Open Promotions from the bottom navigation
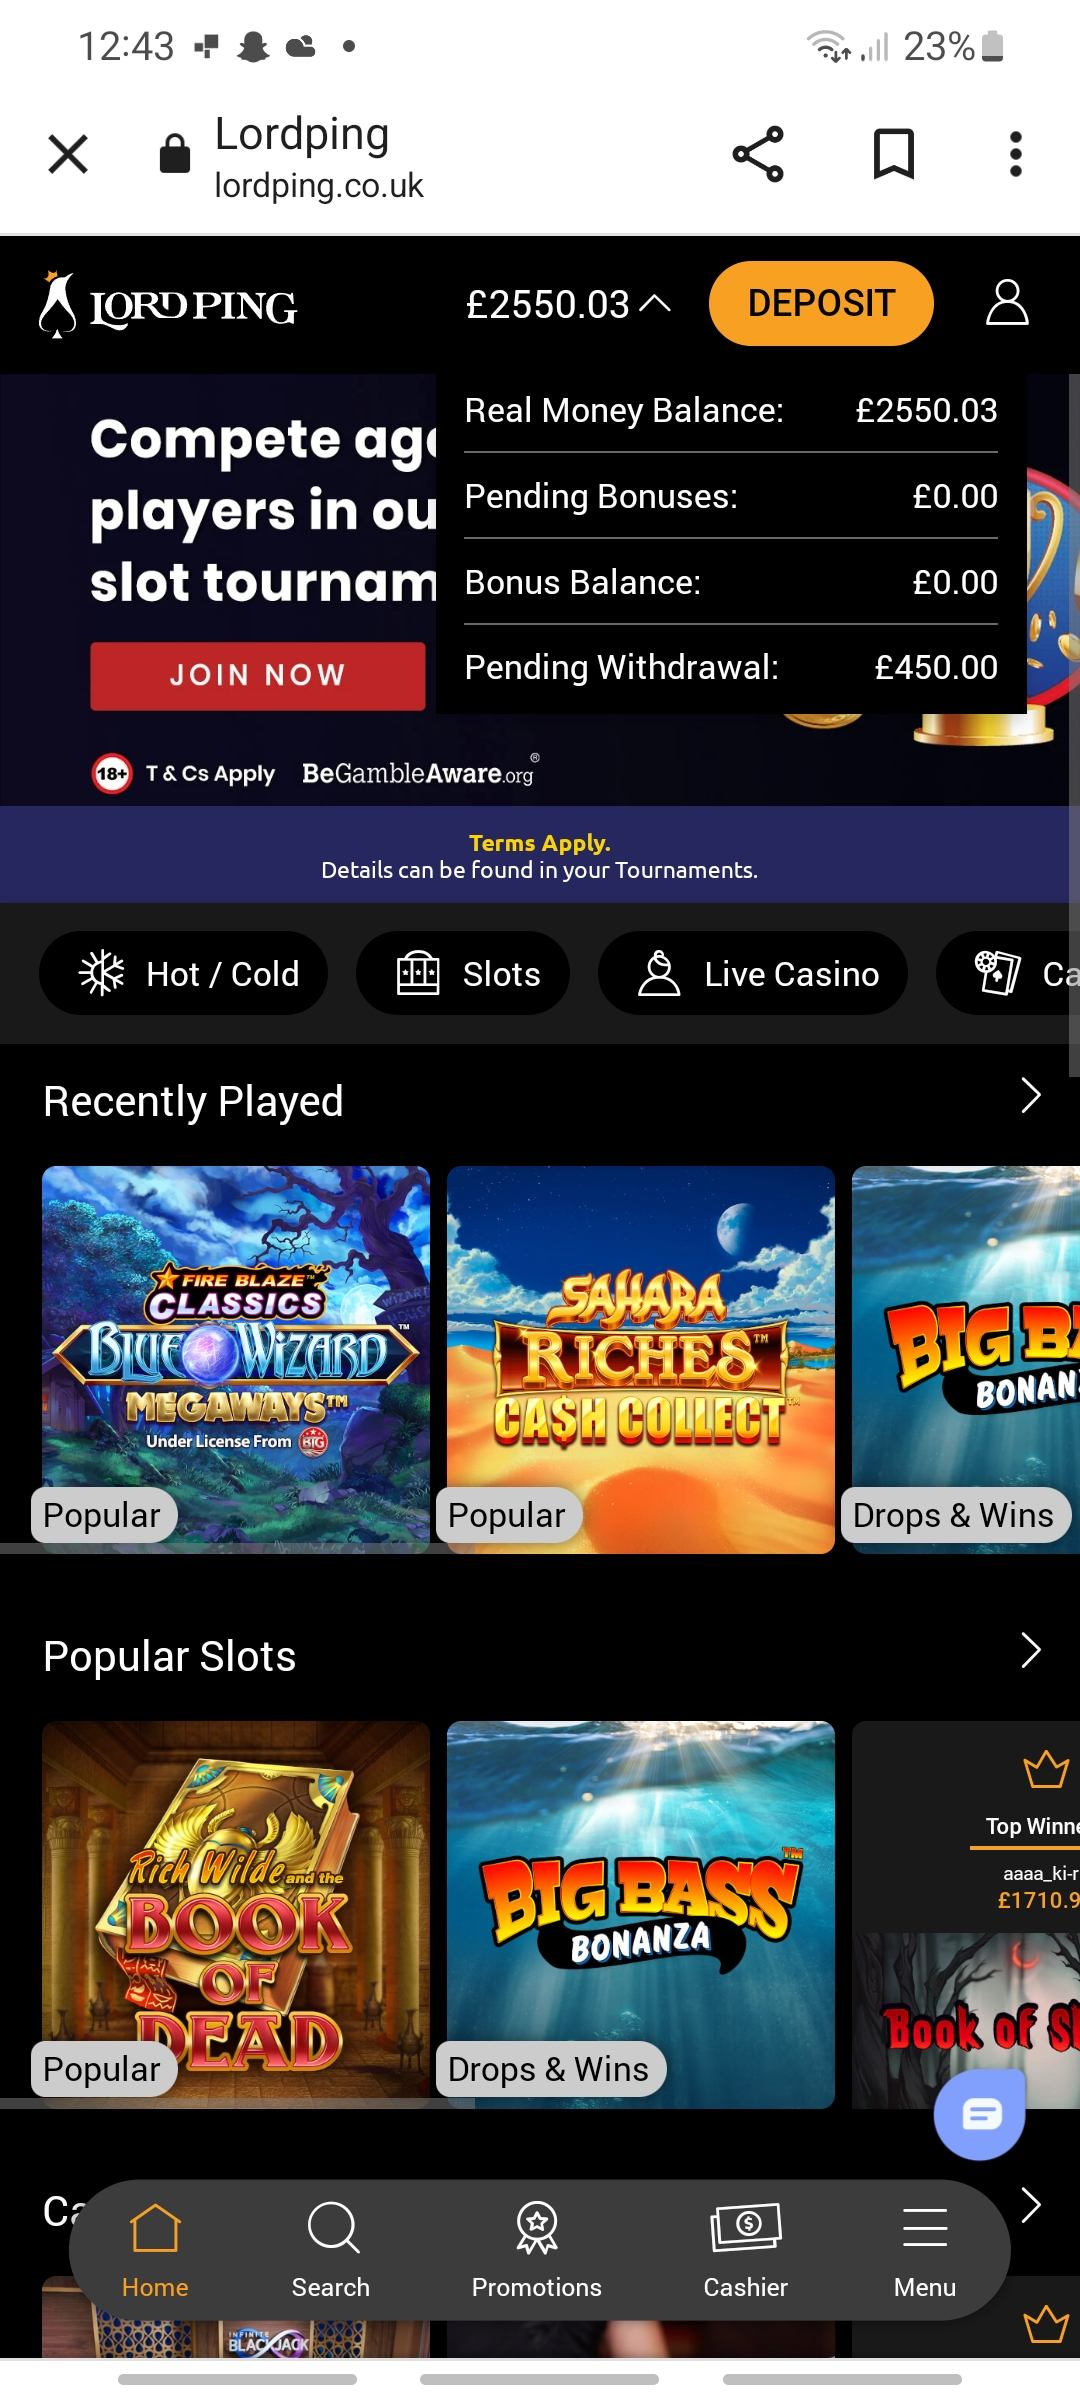Image resolution: width=1080 pixels, height=2400 pixels. point(537,2249)
